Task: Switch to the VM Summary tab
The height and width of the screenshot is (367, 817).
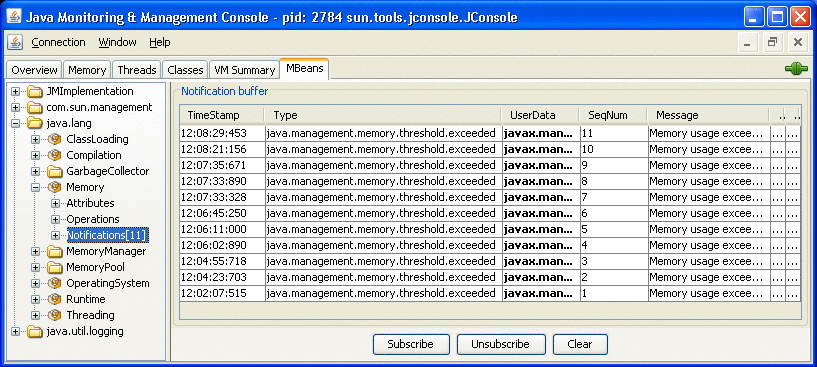Action: pos(244,70)
